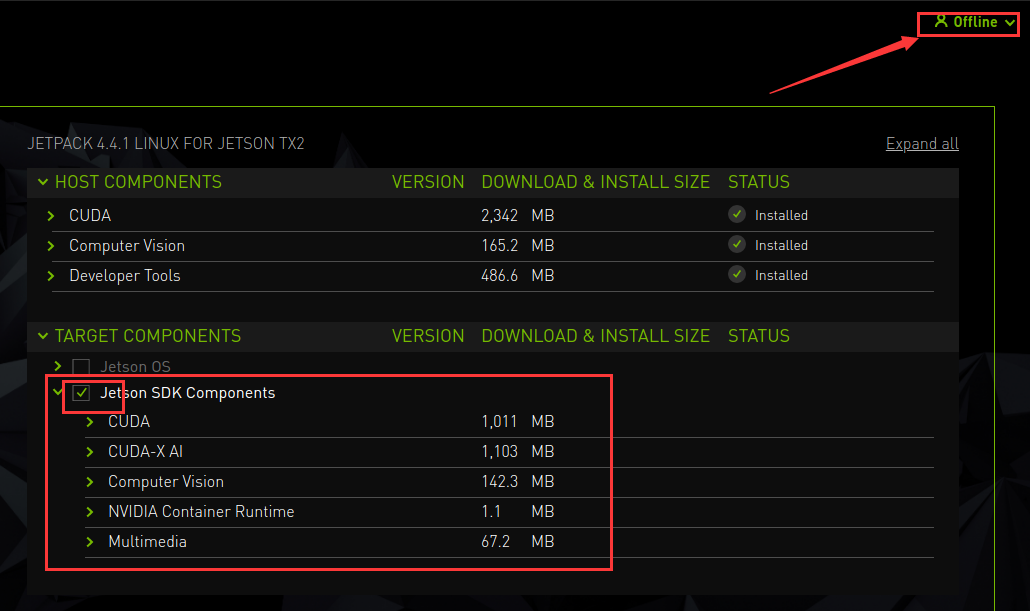The image size is (1030, 611).
Task: Click the 1,103 MB size value
Action: tap(518, 452)
